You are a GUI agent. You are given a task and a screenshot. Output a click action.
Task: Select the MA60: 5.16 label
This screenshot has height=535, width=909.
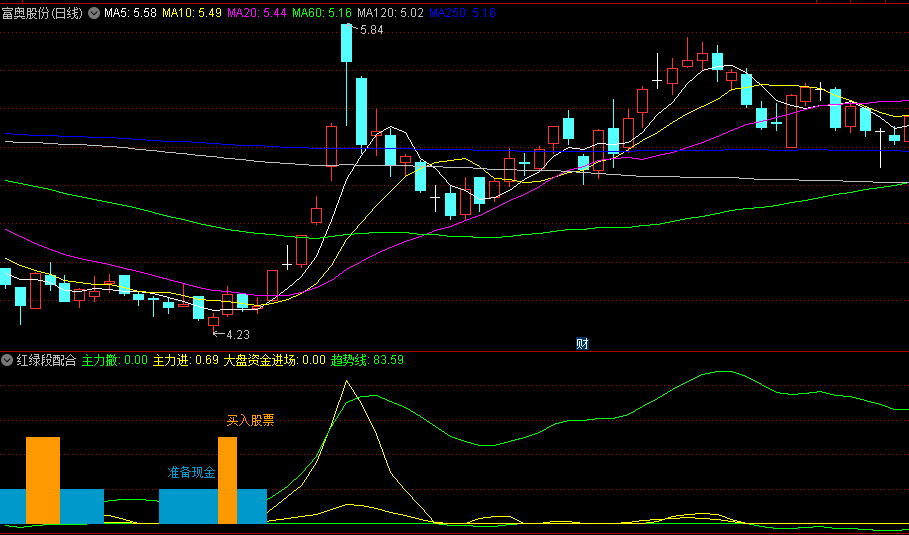(x=322, y=12)
